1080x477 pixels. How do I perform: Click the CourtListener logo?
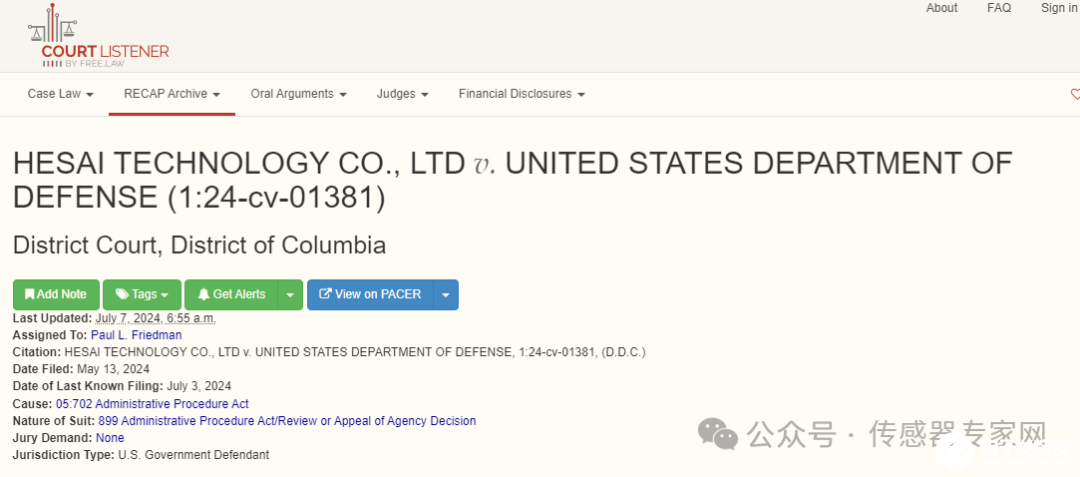[98, 38]
